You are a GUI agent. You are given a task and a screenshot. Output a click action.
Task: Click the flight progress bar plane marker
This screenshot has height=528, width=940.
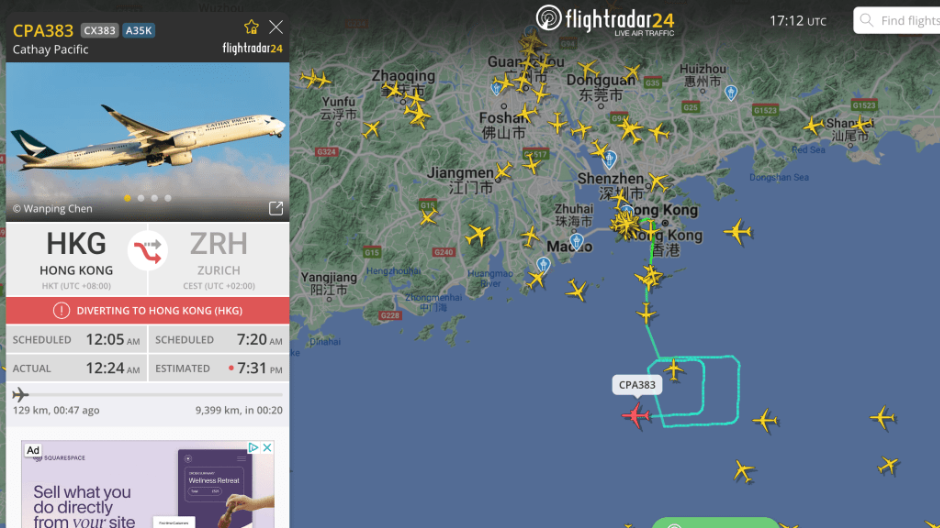(20, 394)
